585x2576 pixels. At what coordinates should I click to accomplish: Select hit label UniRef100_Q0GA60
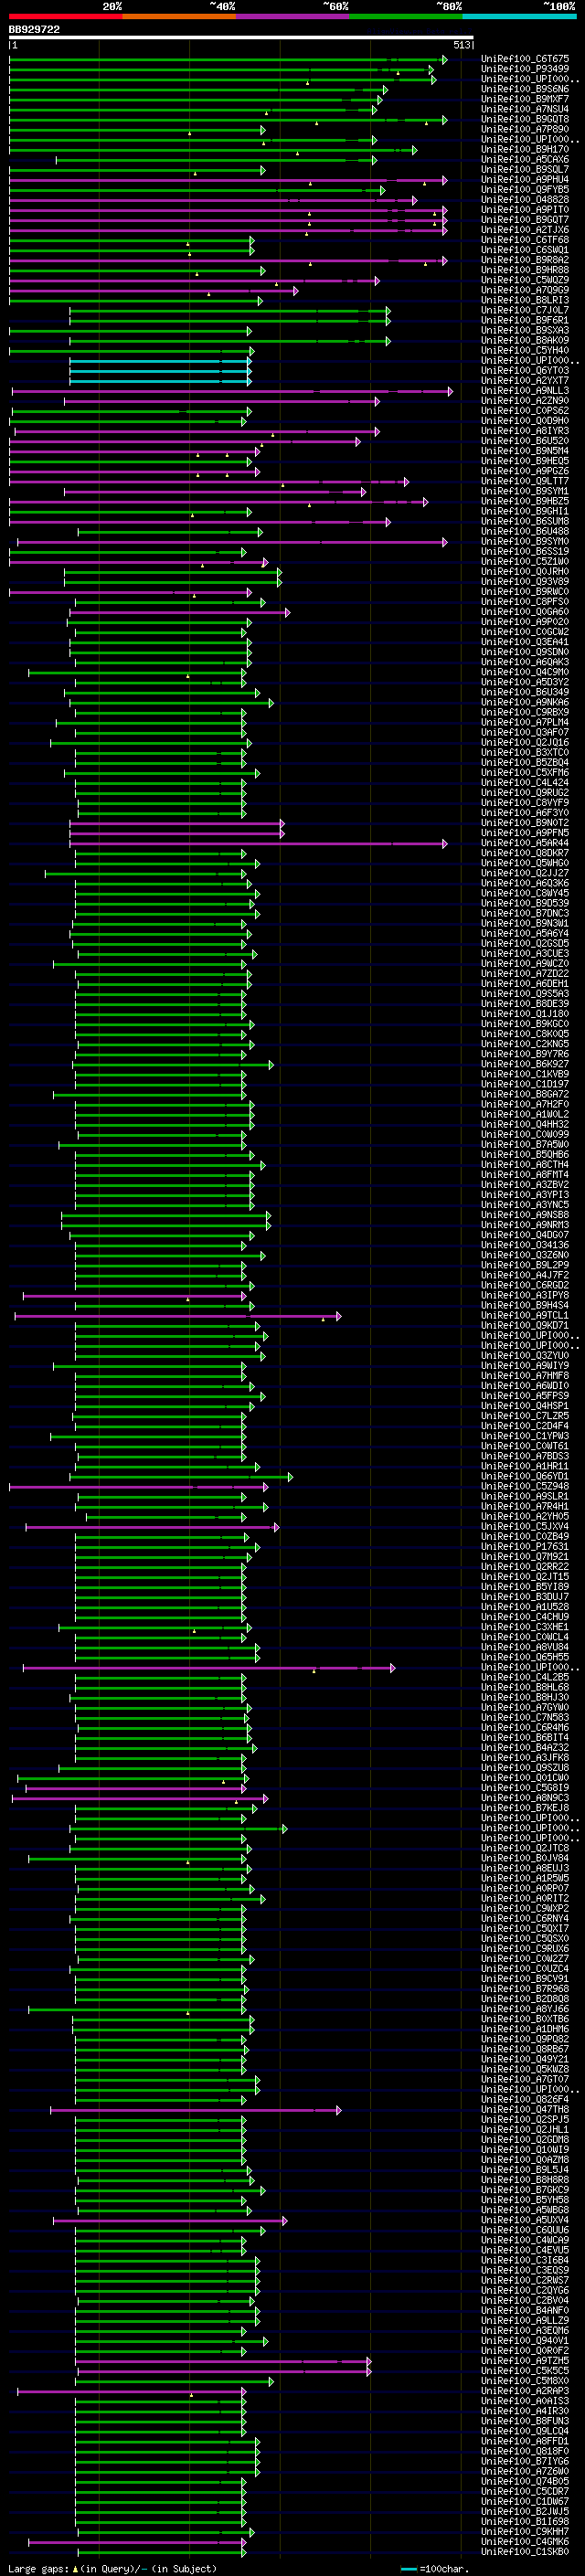click(x=525, y=612)
